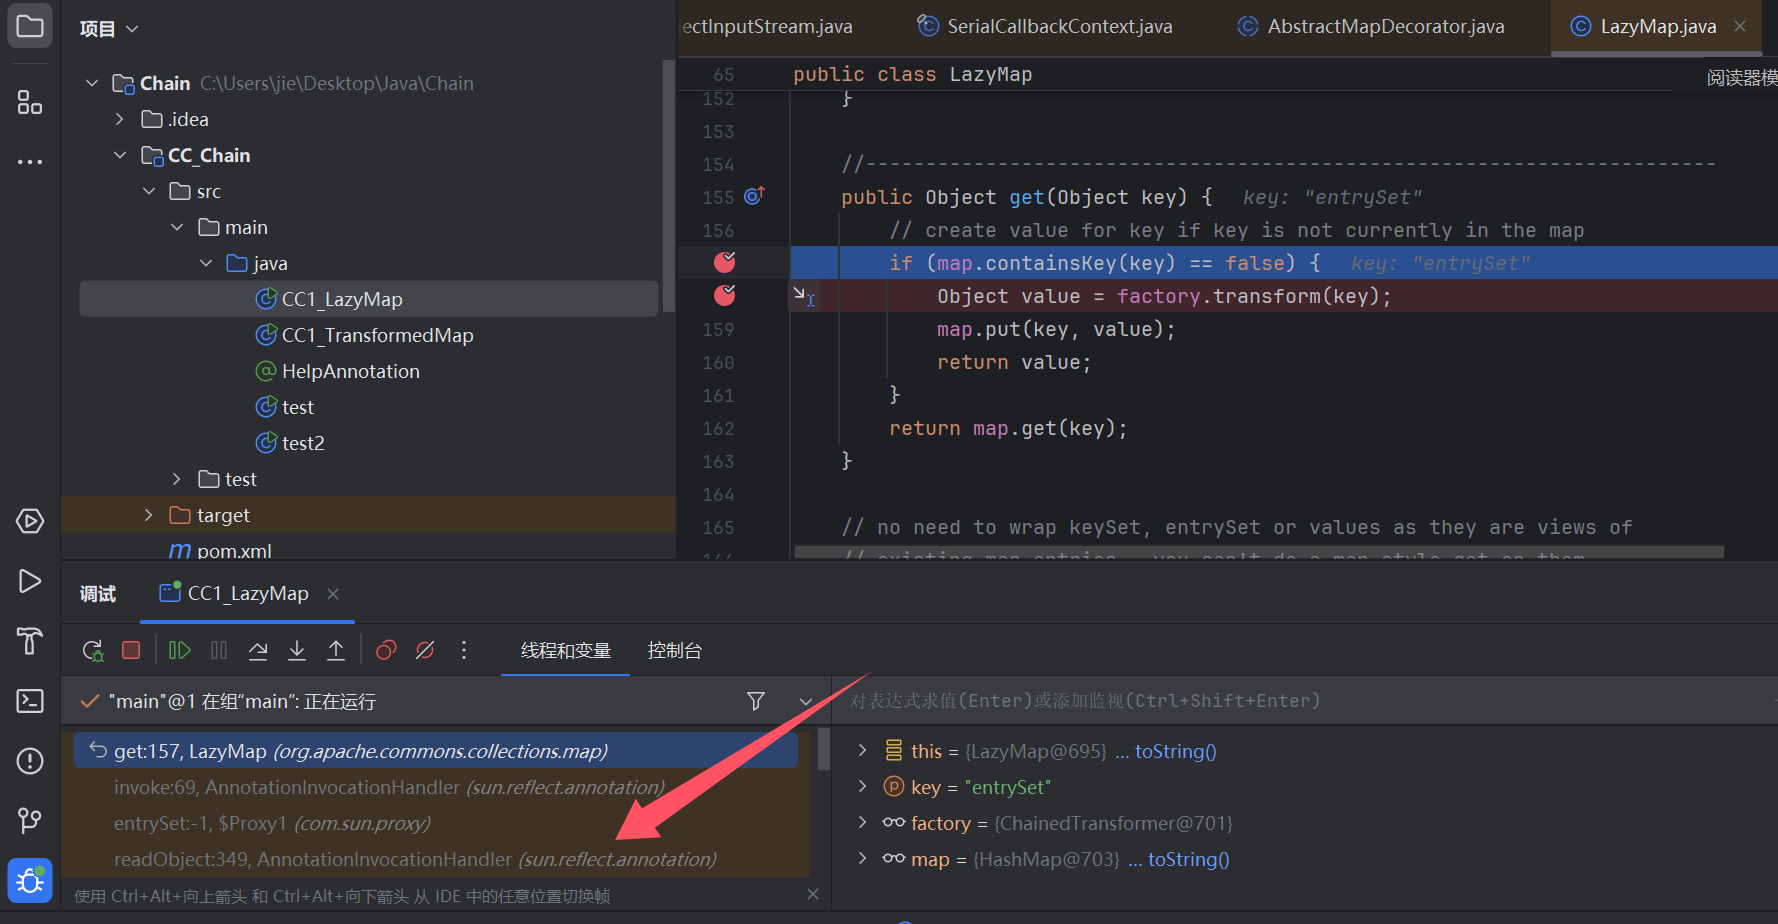
Task: Open the Problems tool window icon
Action: coord(30,761)
